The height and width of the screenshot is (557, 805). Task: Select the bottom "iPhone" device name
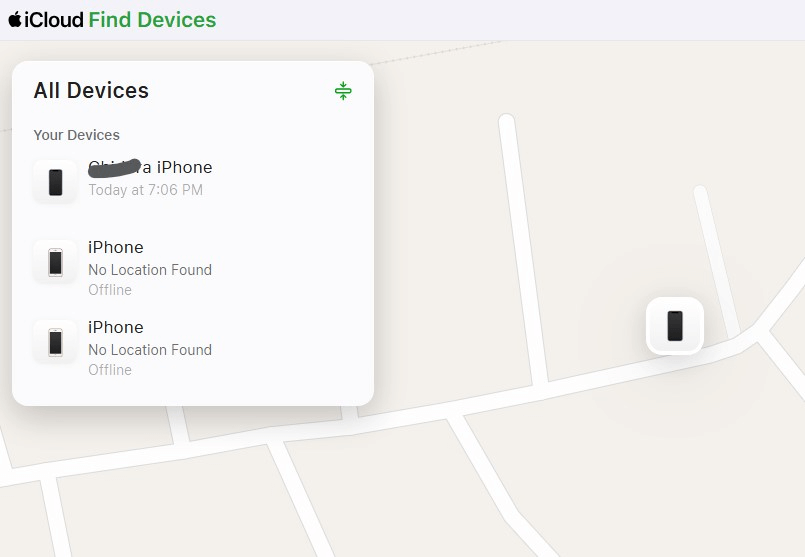tap(116, 327)
